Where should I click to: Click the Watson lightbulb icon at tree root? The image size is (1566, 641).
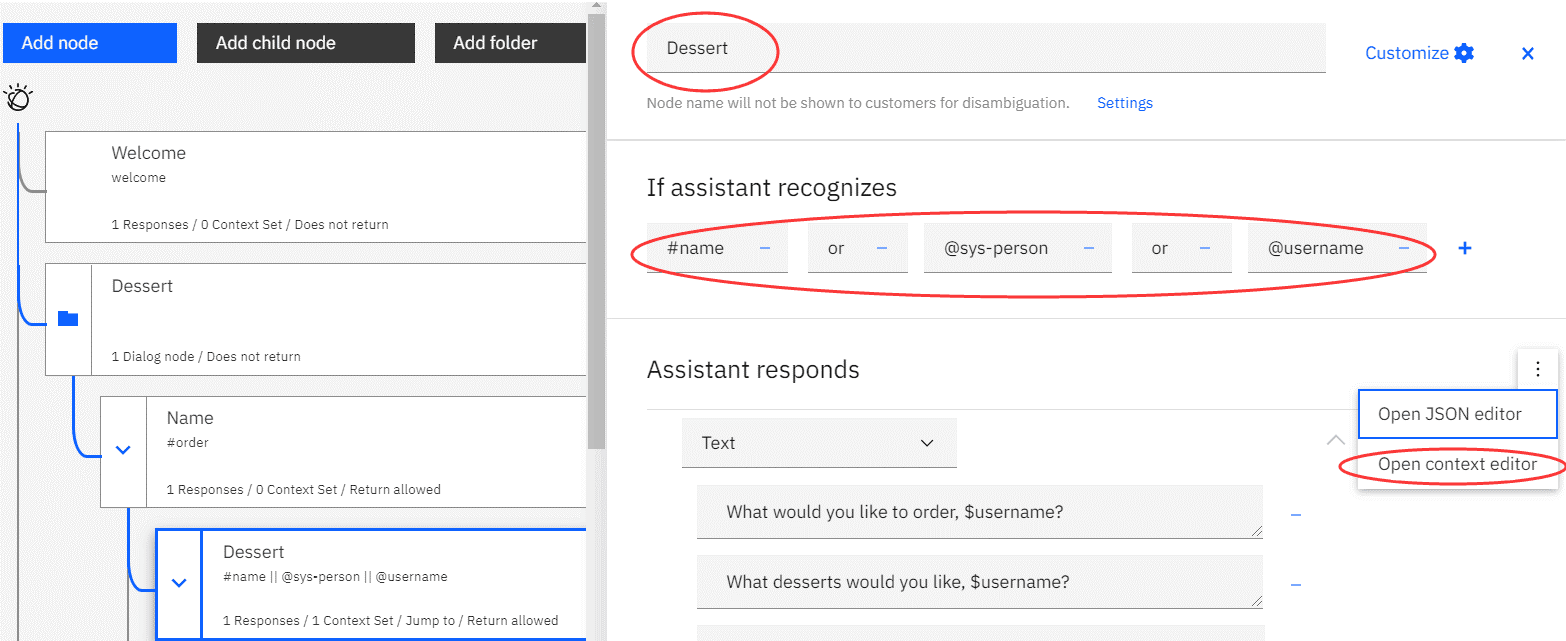coord(18,98)
